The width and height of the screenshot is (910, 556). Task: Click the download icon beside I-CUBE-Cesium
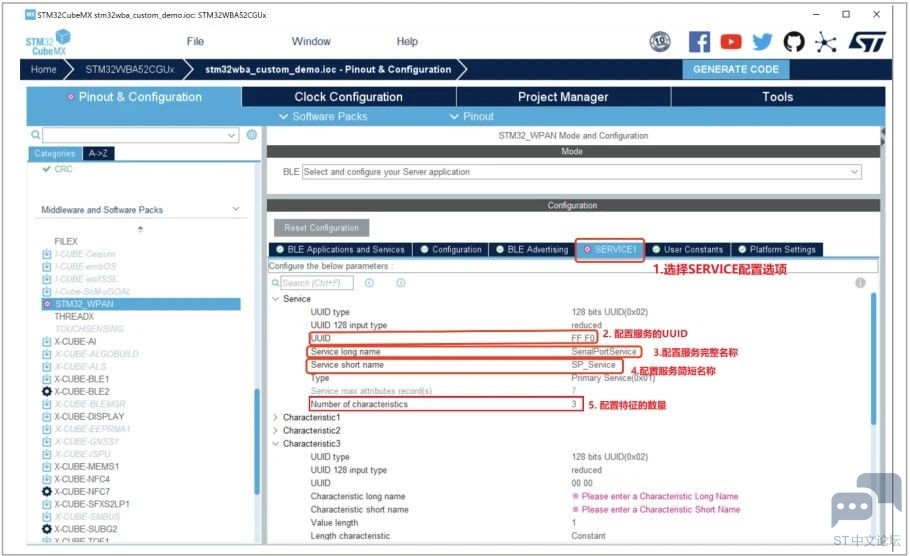[x=46, y=254]
